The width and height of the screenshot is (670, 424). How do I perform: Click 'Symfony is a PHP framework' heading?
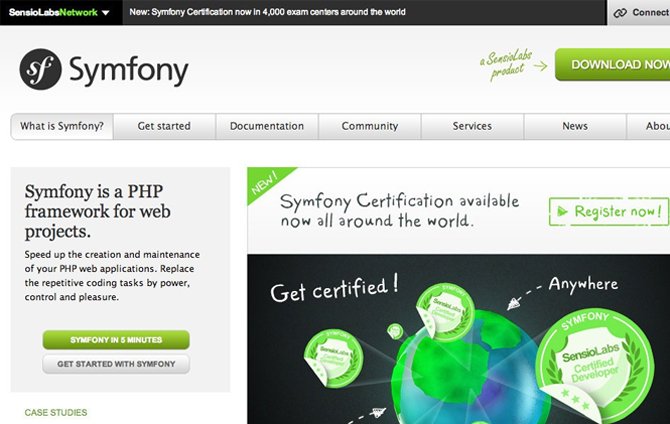pyautogui.click(x=98, y=211)
